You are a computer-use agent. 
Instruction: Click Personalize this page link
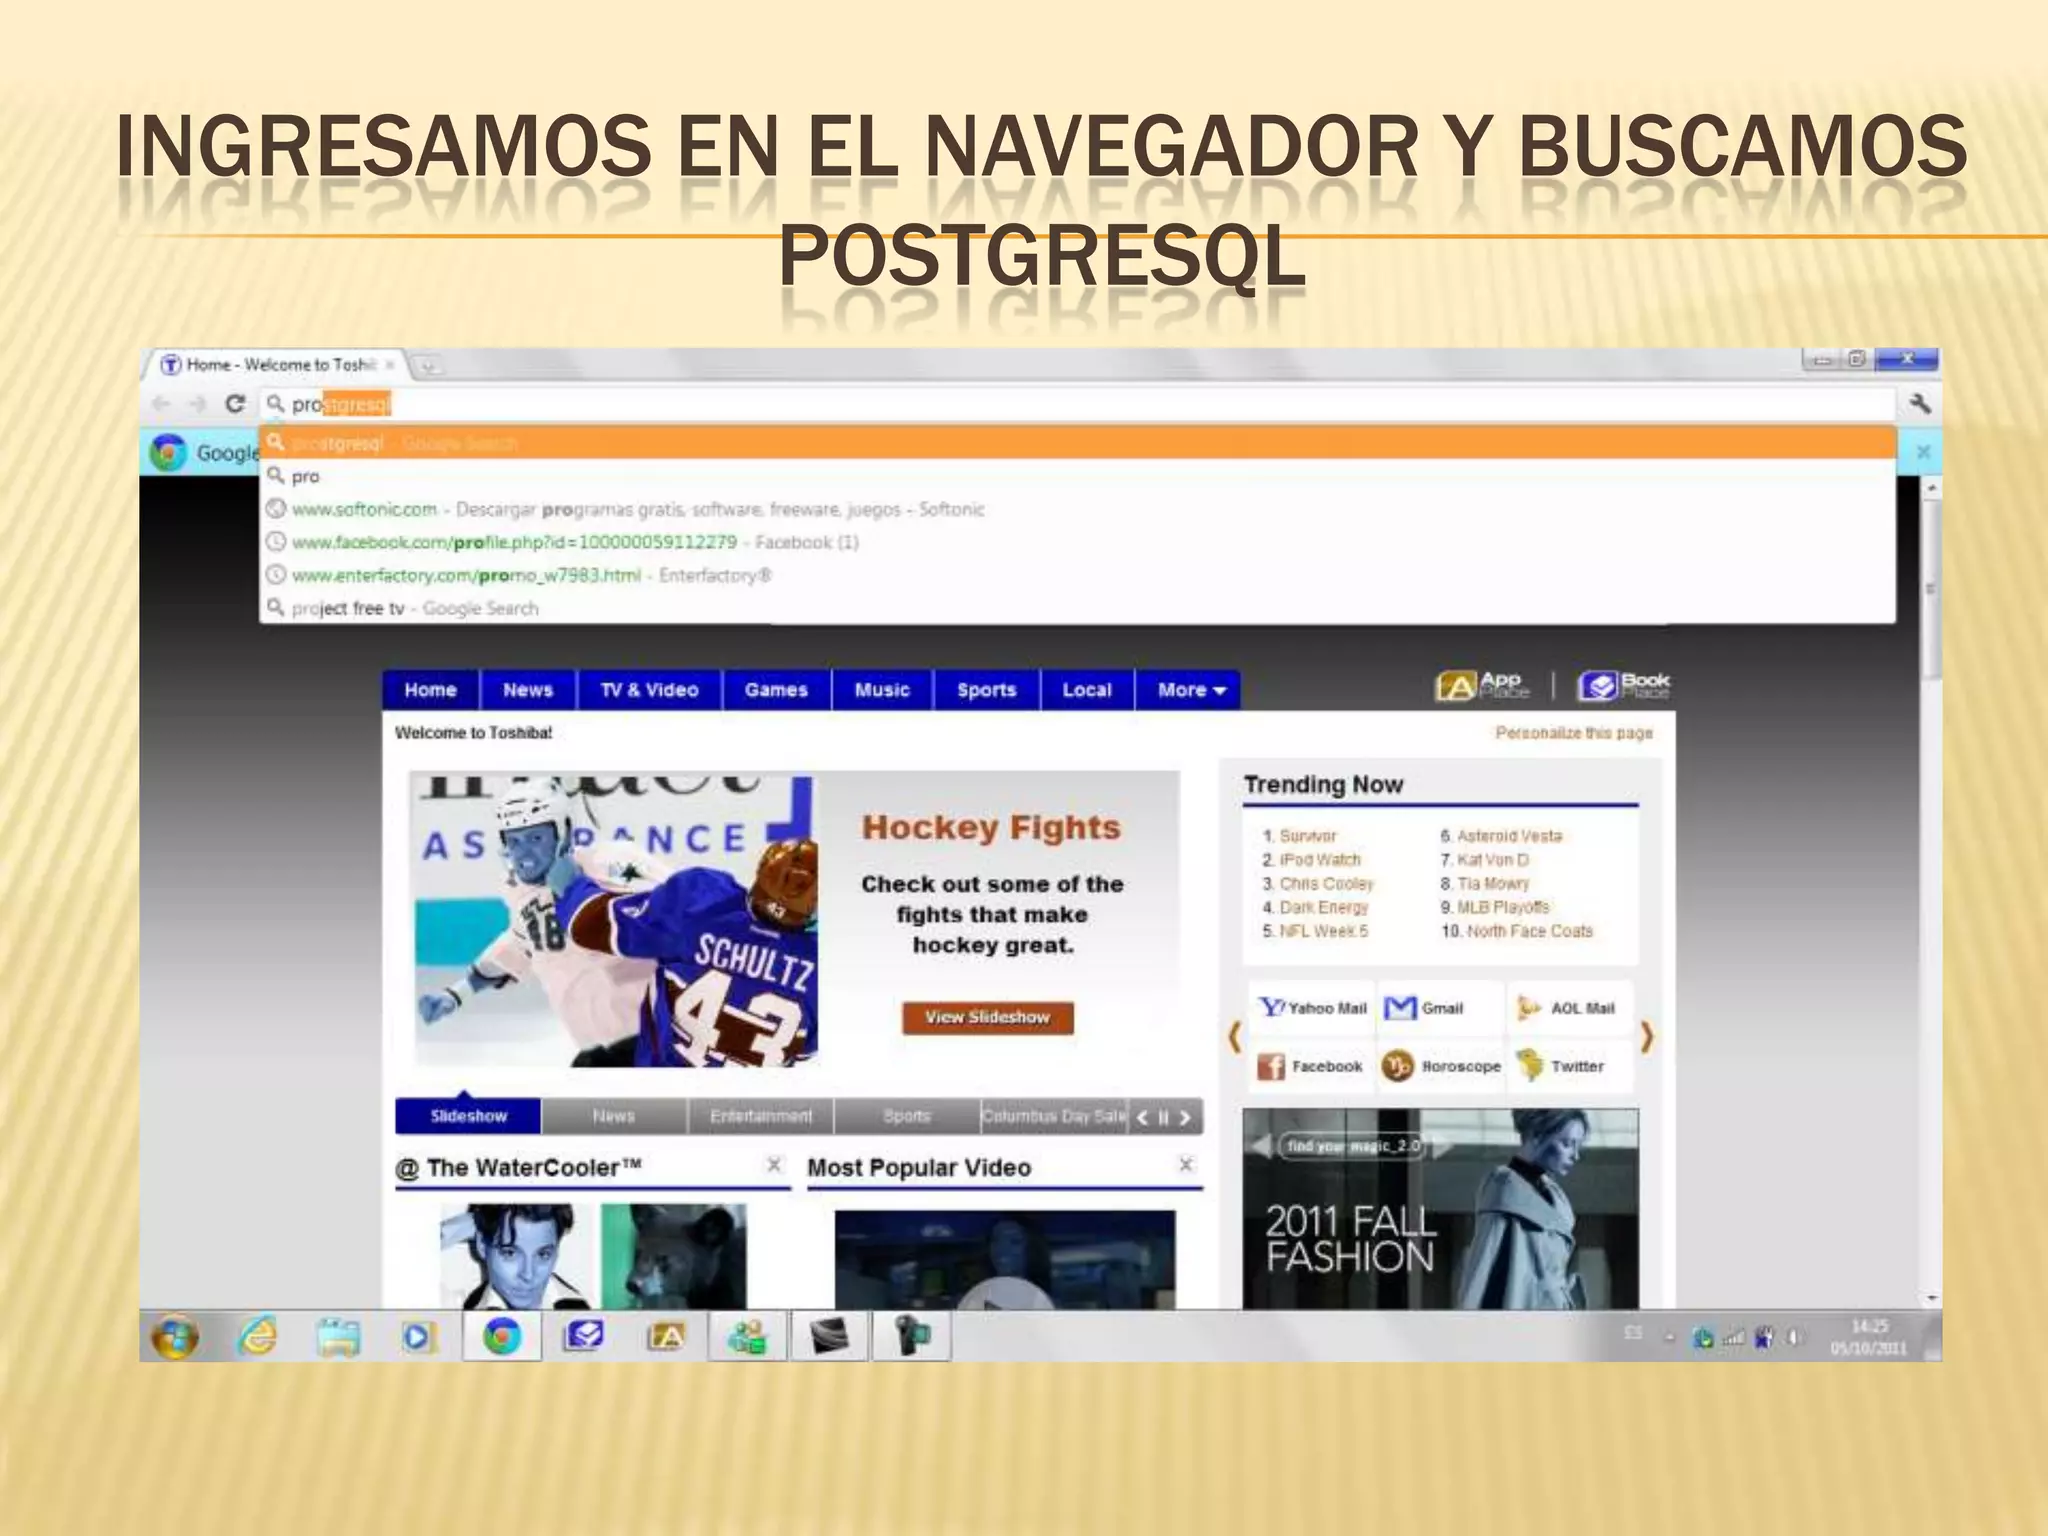(1573, 733)
